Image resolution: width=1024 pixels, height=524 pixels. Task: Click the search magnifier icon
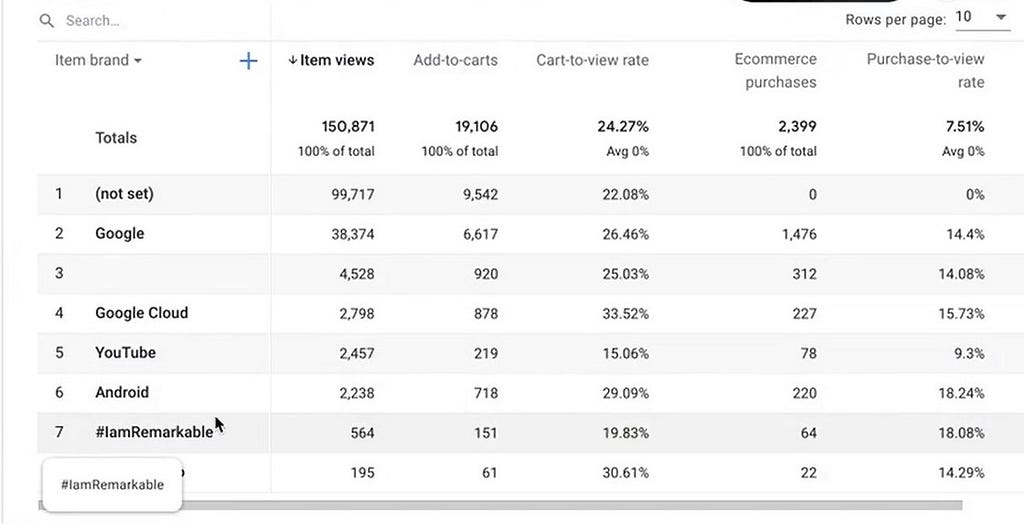pyautogui.click(x=46, y=21)
